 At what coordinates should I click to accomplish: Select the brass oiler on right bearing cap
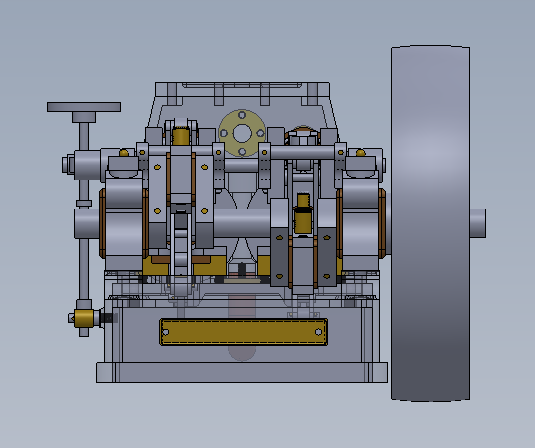(361, 153)
